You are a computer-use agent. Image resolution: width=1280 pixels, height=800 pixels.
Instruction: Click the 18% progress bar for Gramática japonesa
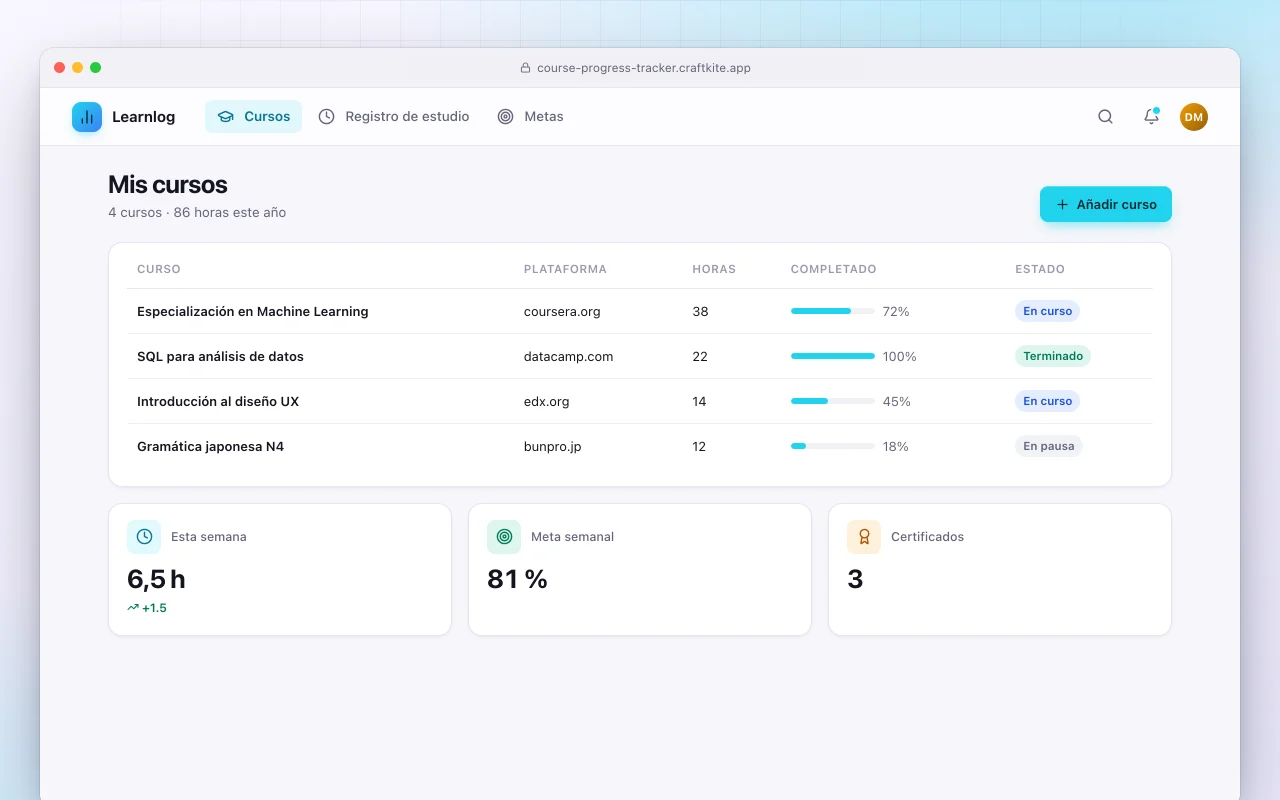[x=833, y=446]
